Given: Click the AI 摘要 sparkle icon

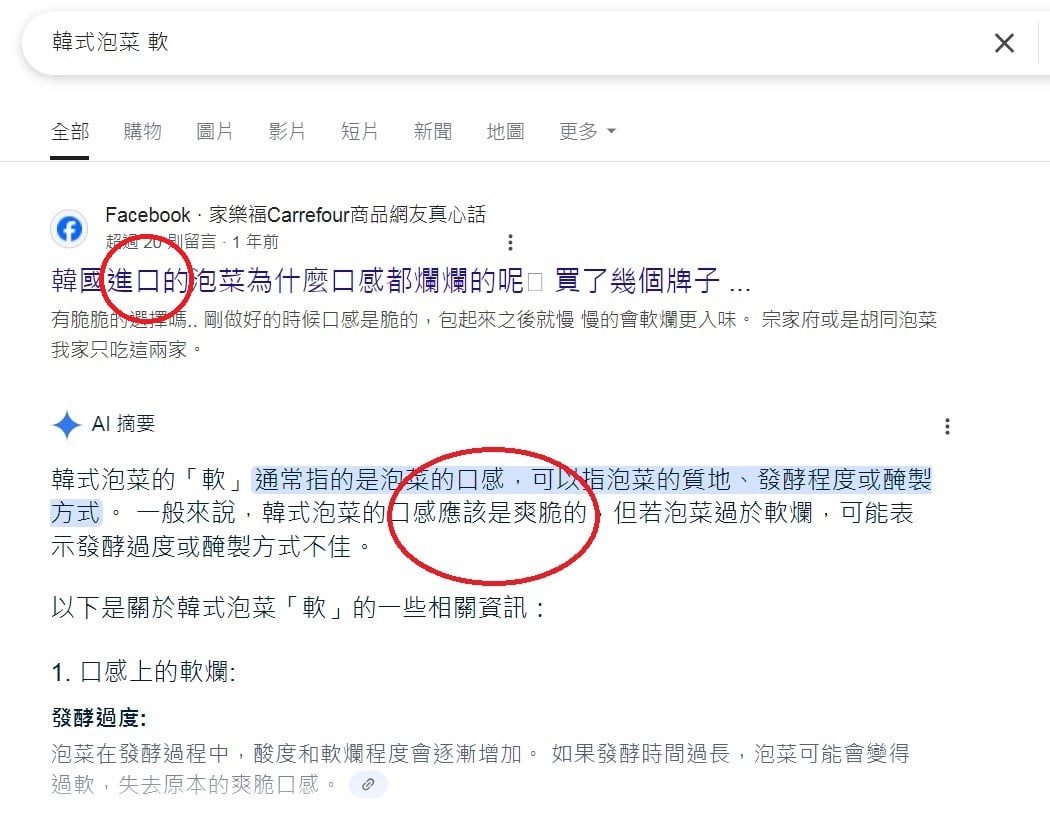Looking at the screenshot, I should pyautogui.click(x=67, y=425).
